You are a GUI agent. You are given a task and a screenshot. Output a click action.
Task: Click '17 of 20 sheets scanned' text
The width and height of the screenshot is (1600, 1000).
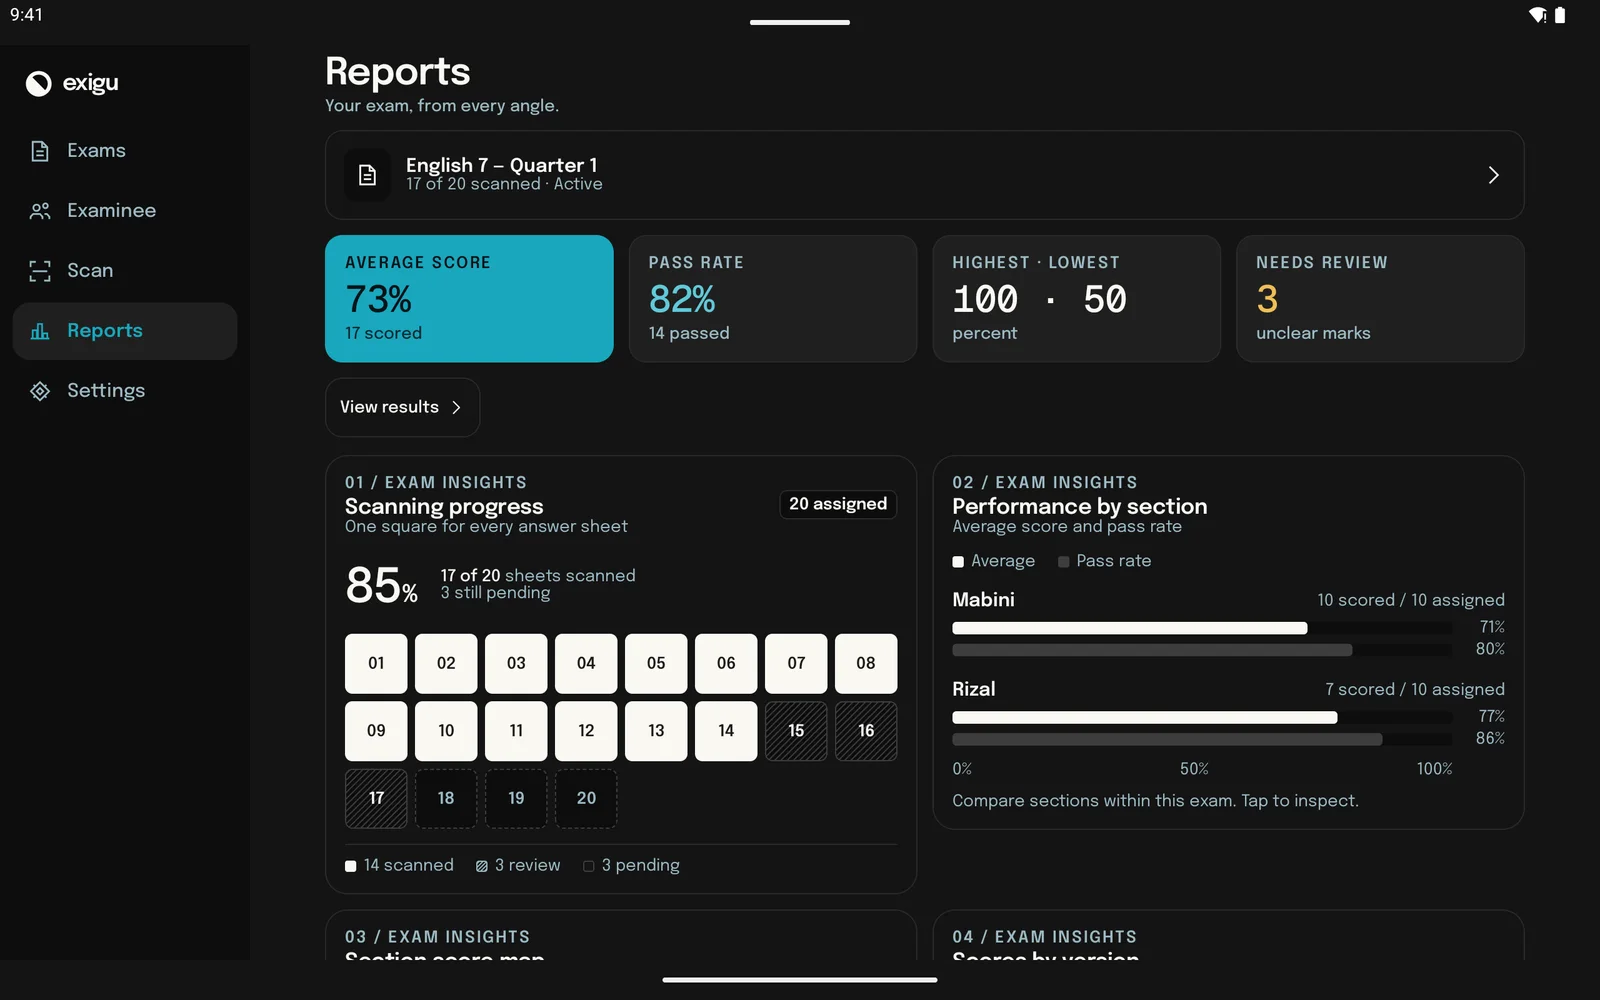(538, 575)
